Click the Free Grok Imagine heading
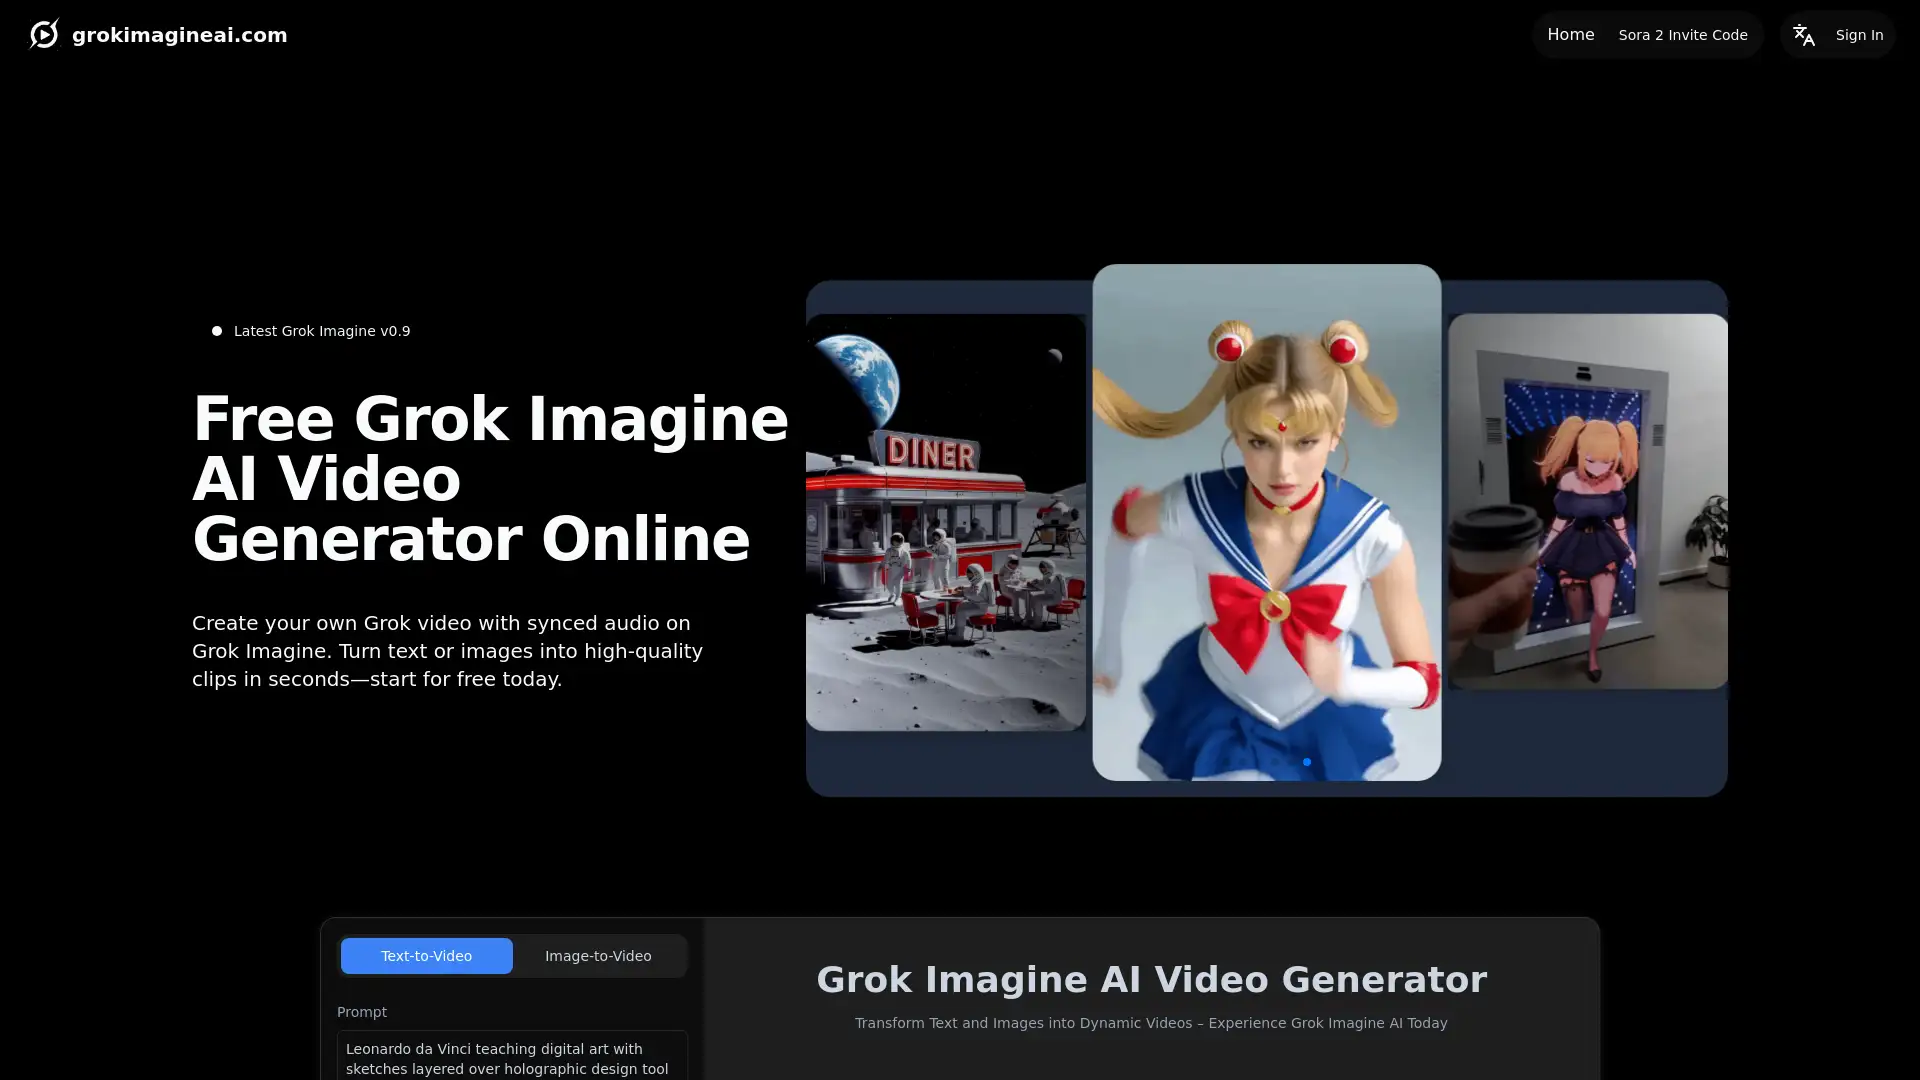 click(491, 480)
